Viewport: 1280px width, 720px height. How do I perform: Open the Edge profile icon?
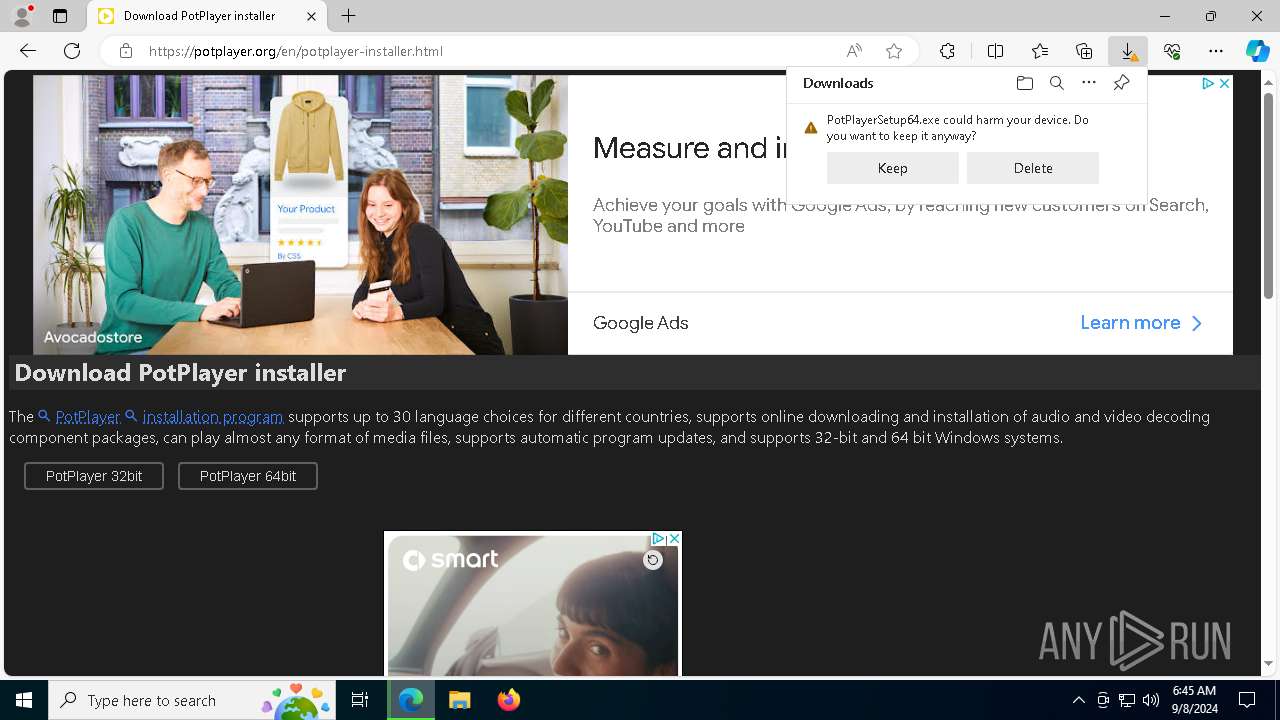(22, 16)
